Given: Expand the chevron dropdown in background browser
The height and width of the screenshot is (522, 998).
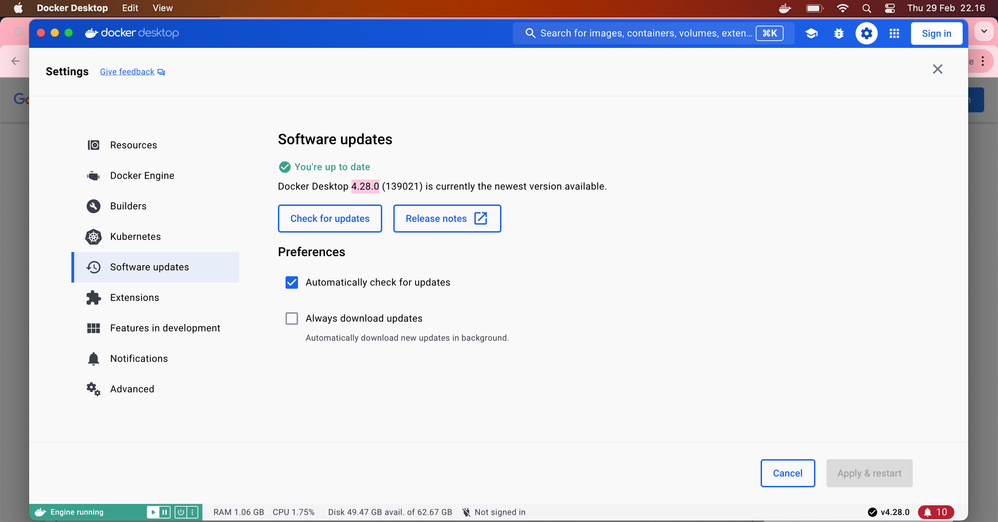Looking at the screenshot, I should [x=984, y=31].
